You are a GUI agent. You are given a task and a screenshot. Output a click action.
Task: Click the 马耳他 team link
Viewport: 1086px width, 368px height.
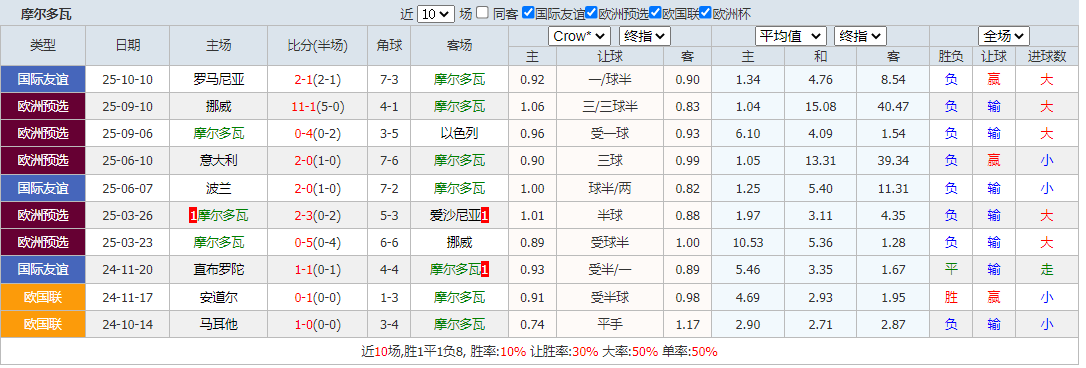[219, 324]
